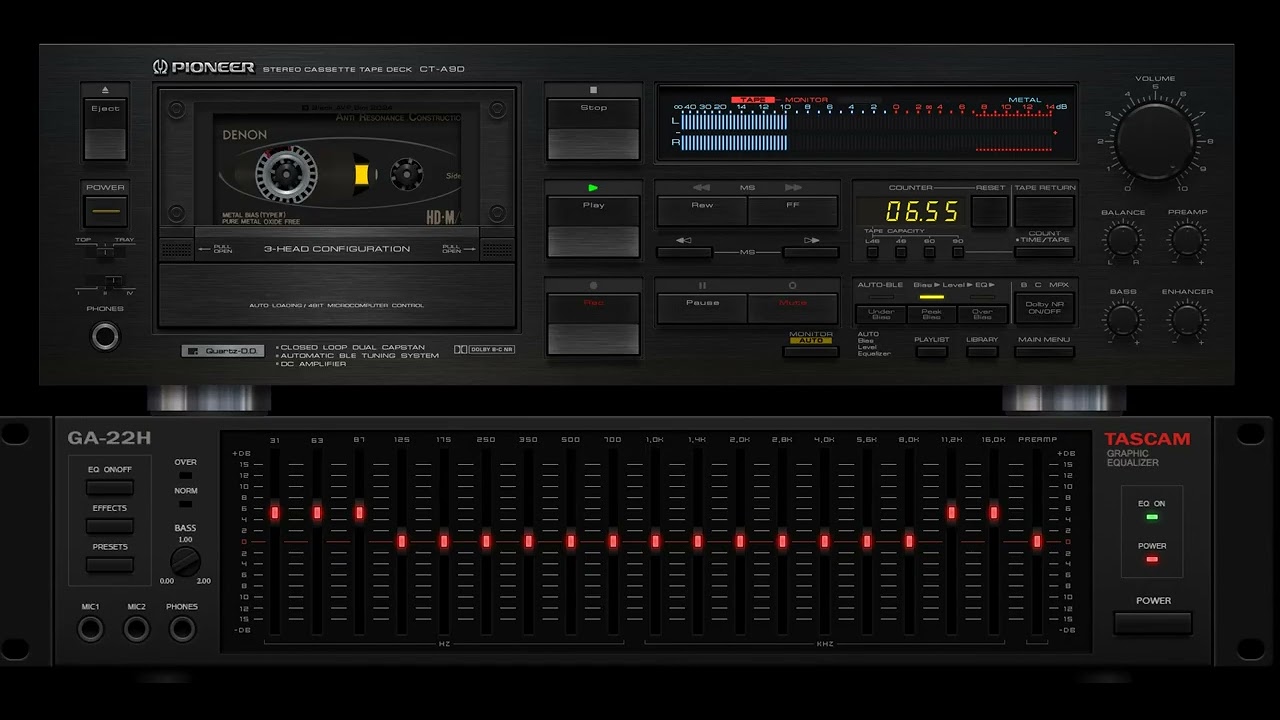Click the green EQ ON indicator LED
This screenshot has height=720, width=1280.
tap(1152, 517)
